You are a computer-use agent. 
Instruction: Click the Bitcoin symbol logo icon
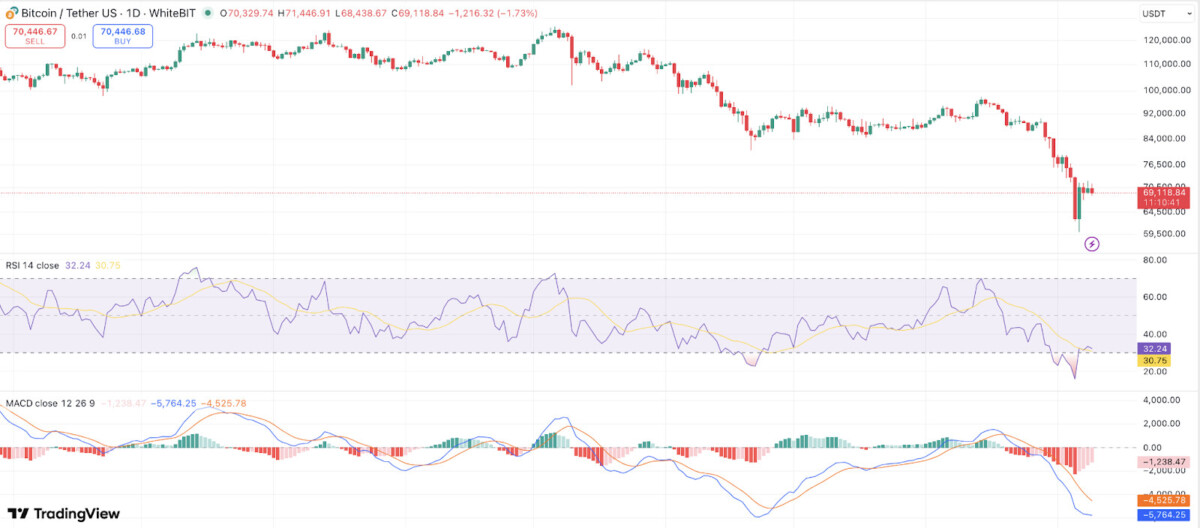coord(12,13)
